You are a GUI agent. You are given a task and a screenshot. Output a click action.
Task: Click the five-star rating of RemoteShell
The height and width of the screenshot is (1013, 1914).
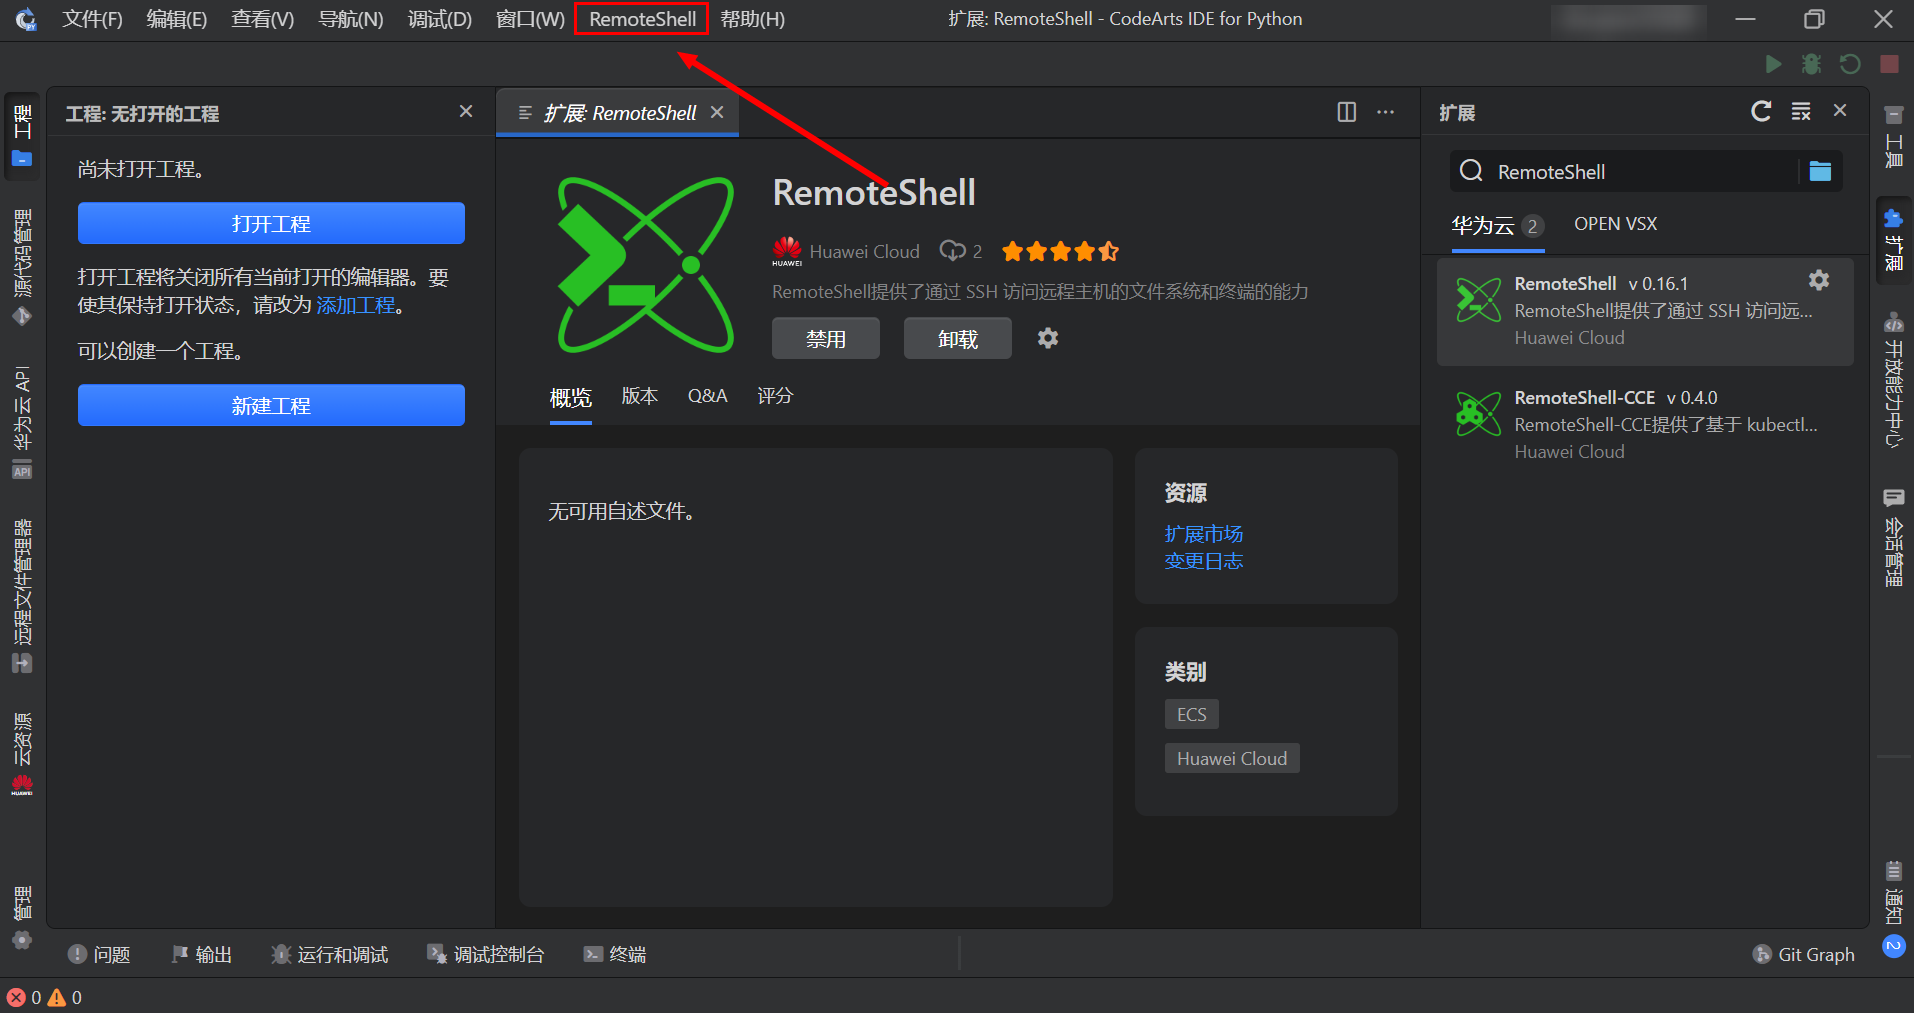coord(1060,252)
